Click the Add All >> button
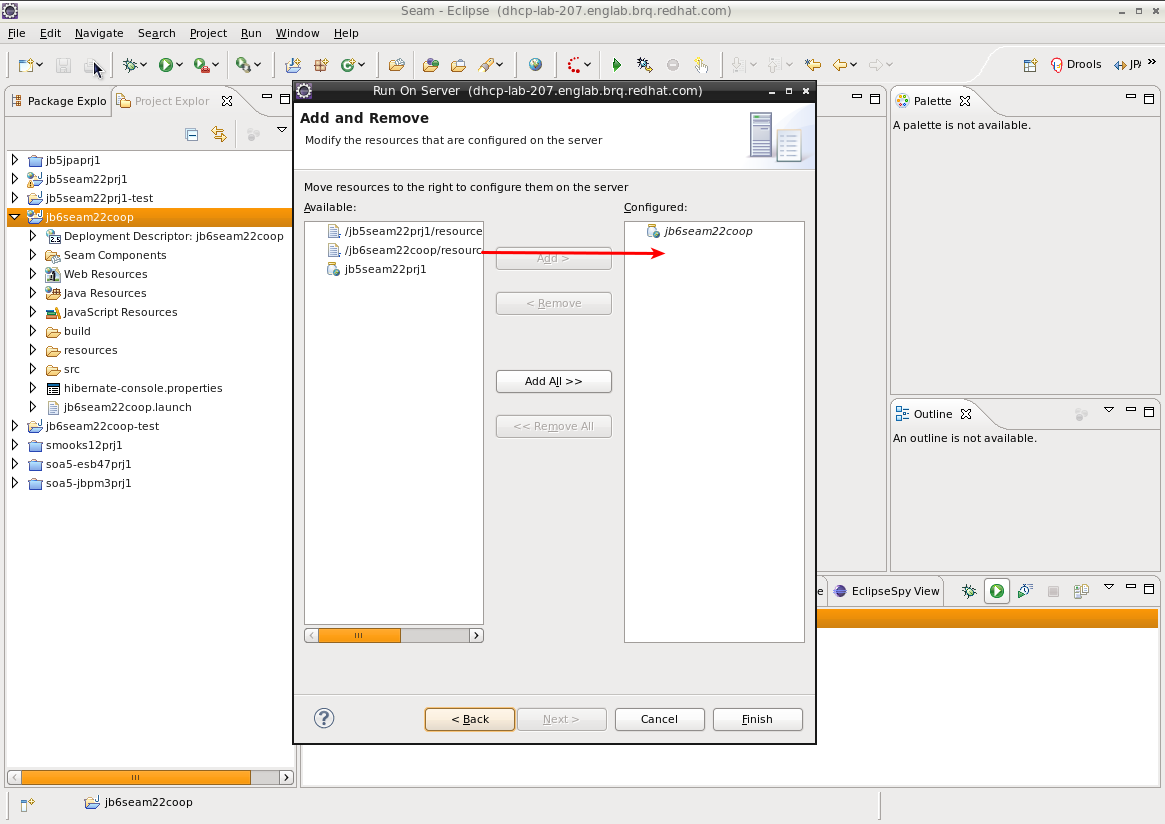This screenshot has width=1165, height=824. [553, 381]
